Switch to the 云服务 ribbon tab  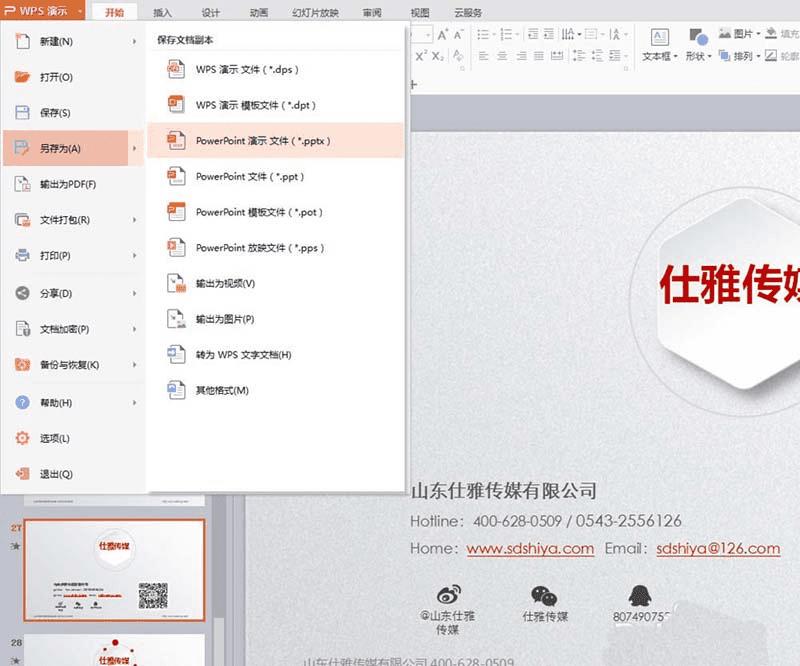468,13
